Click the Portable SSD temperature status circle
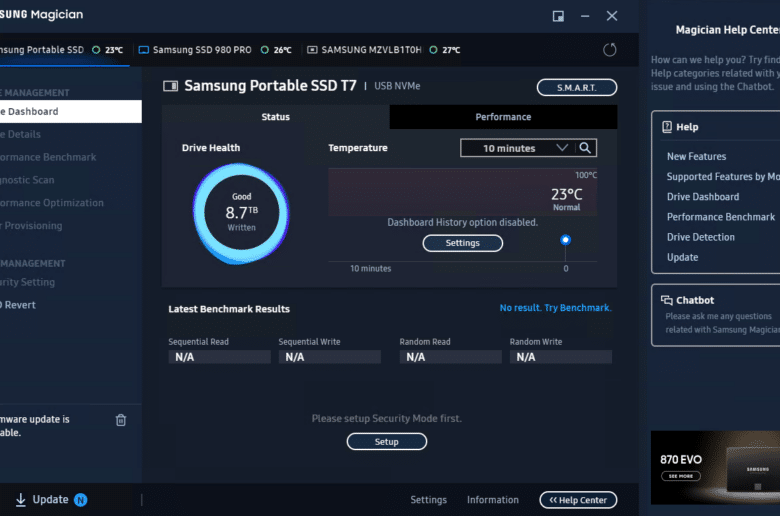This screenshot has height=516, width=780. pos(96,50)
